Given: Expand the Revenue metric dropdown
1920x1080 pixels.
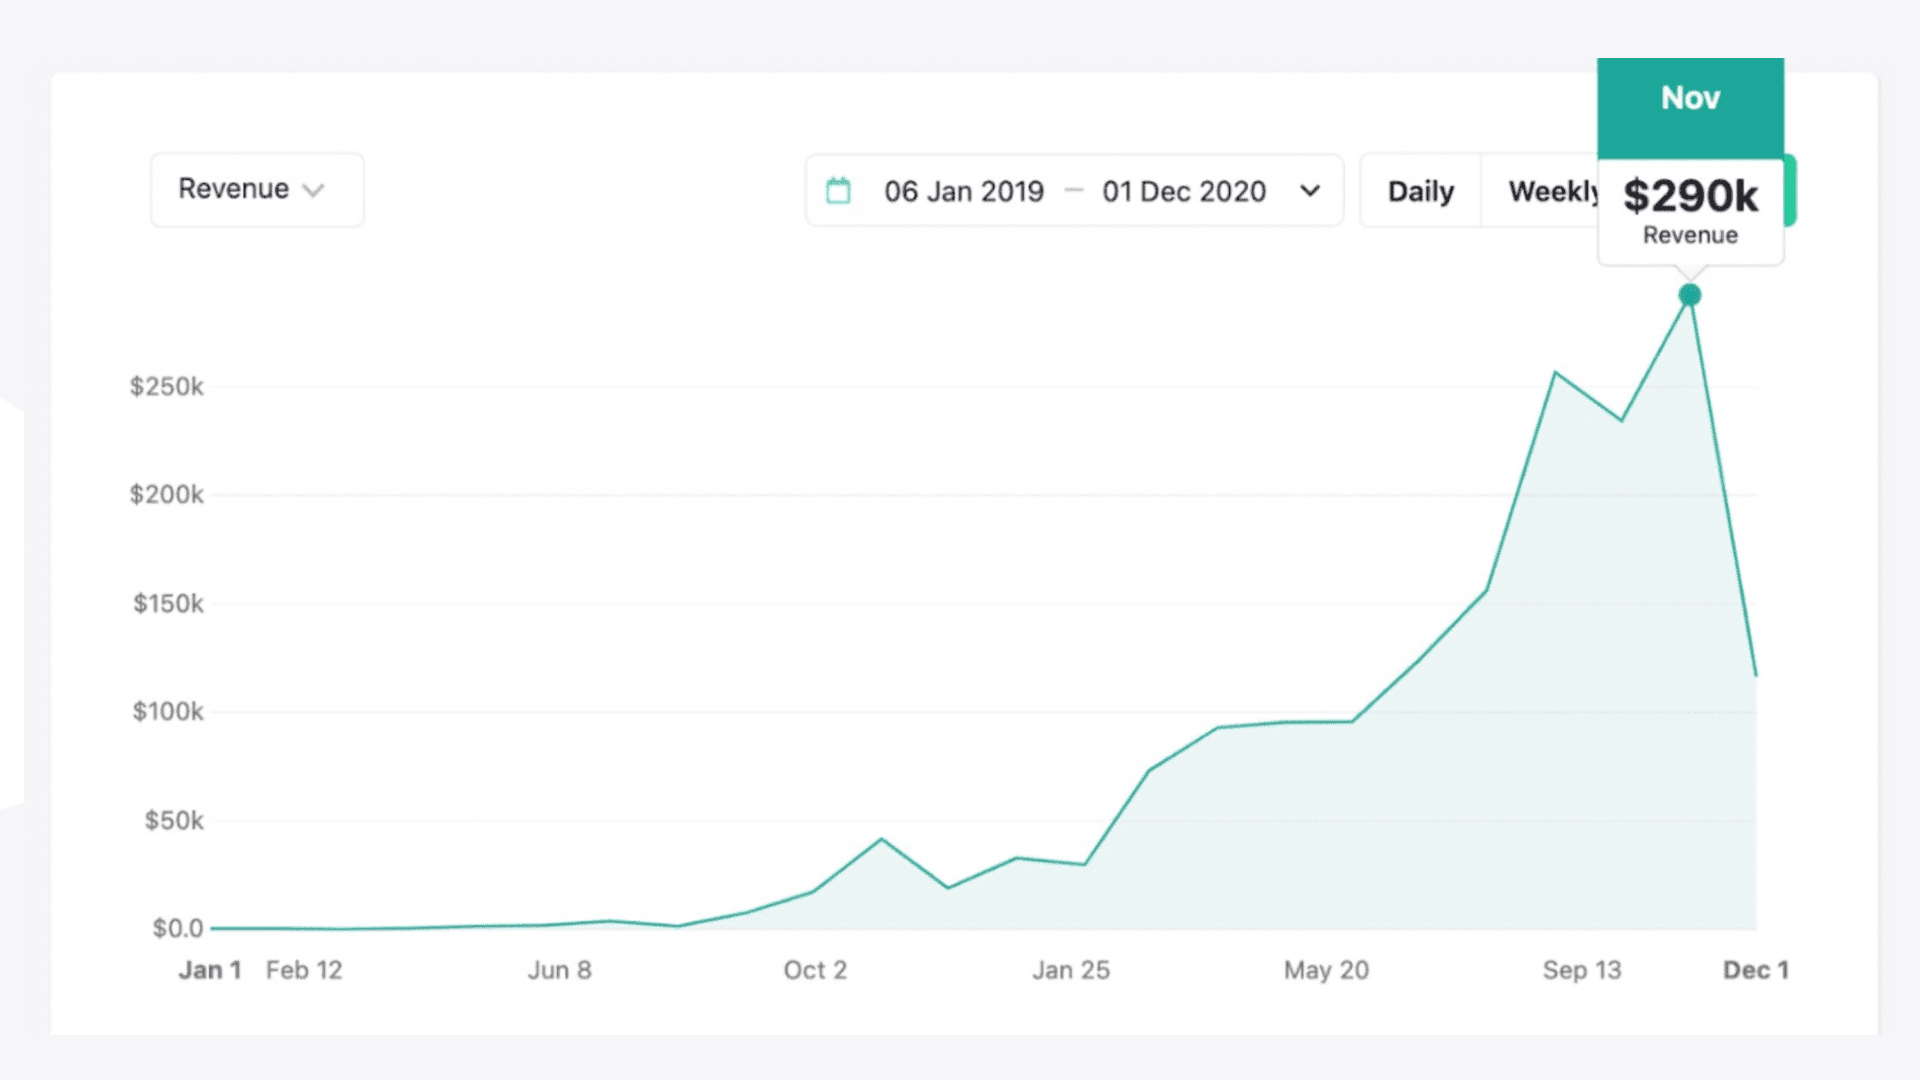Looking at the screenshot, I should 256,190.
